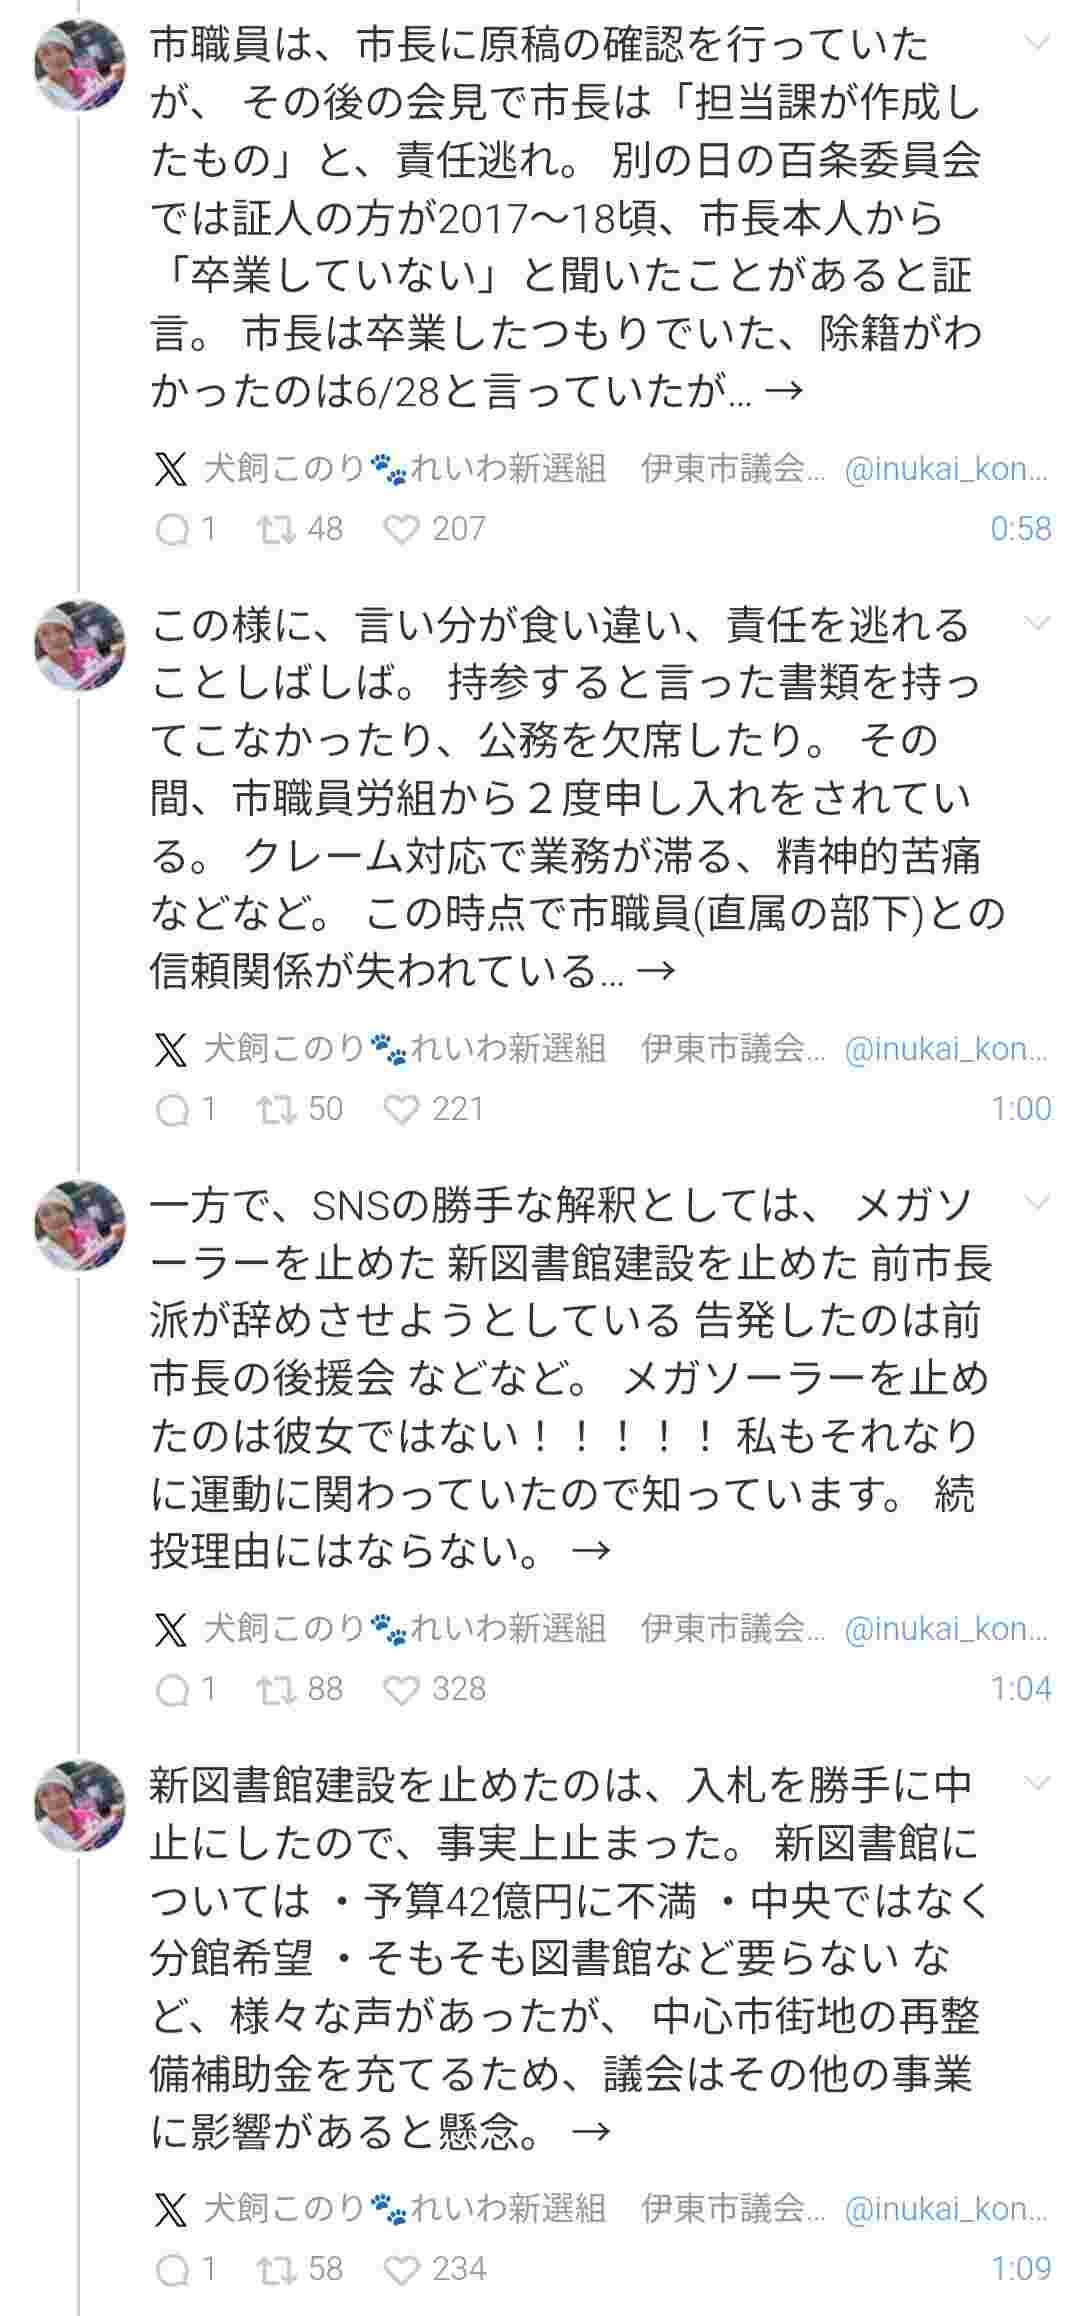This screenshot has width=1080, height=2316.
Task: Open the chevron menu on the 1:00 post
Action: 1039,623
